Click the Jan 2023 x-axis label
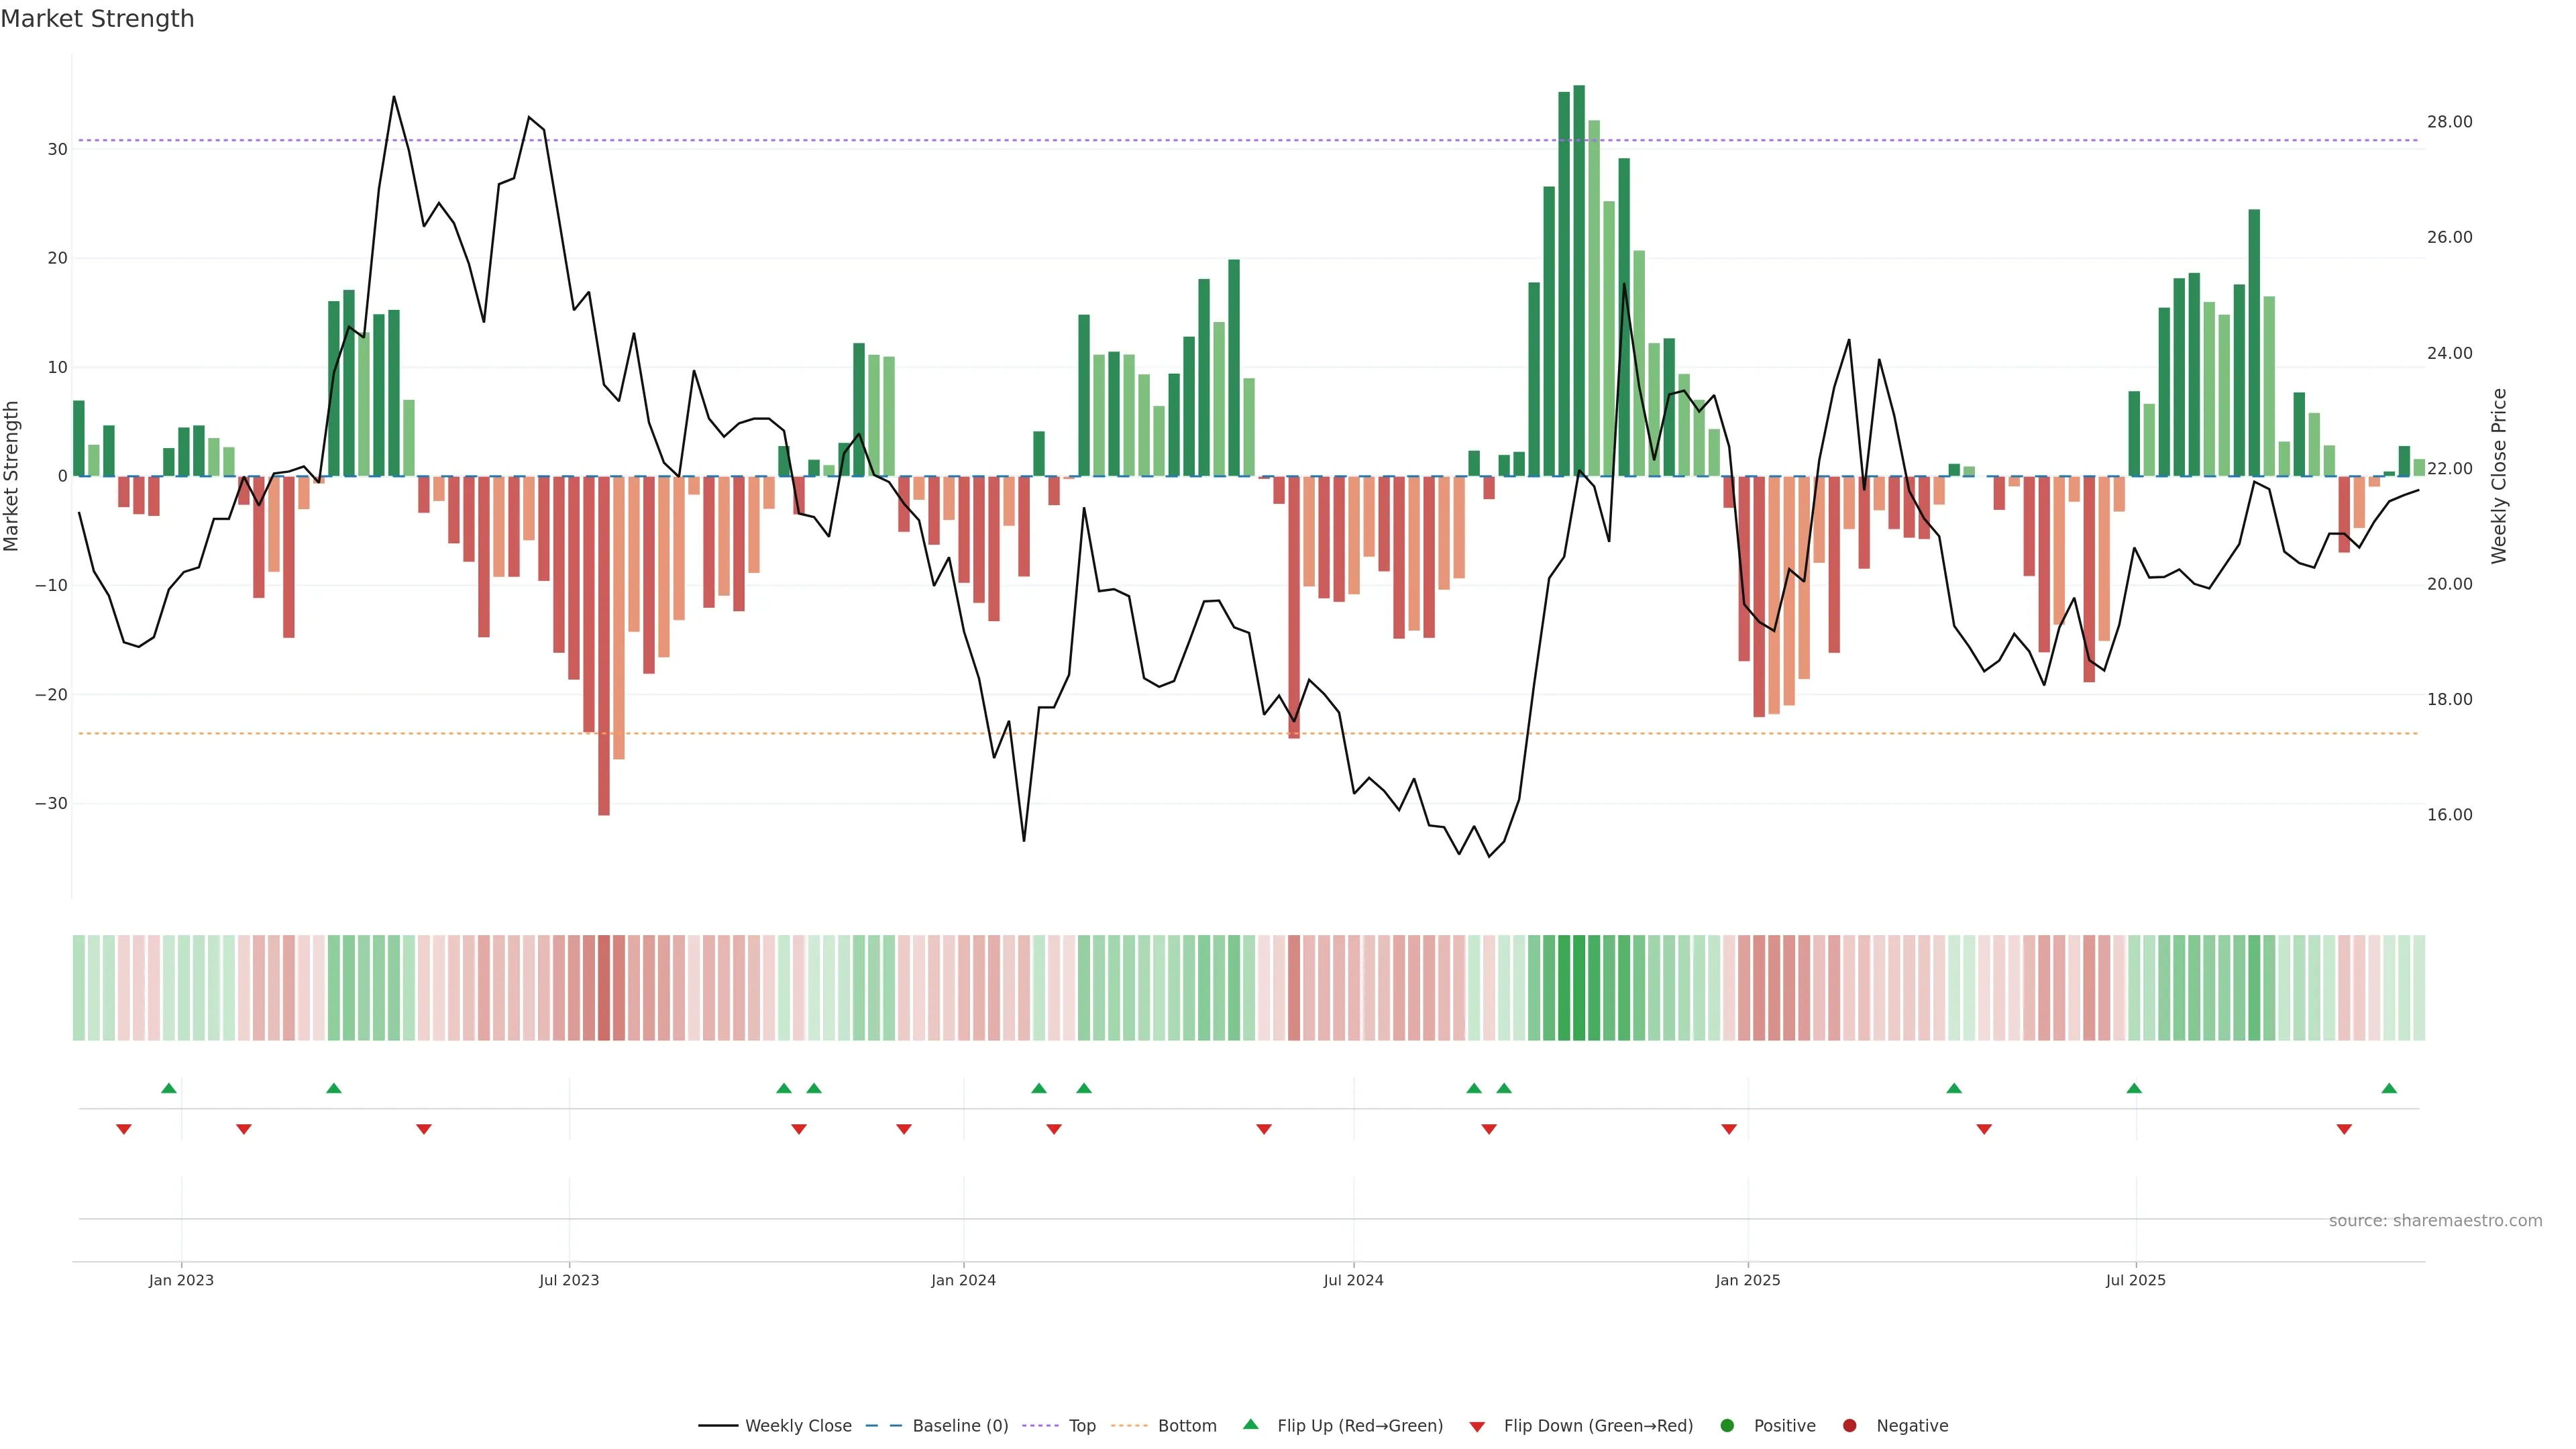This screenshot has width=2576, height=1449. 181,1281
